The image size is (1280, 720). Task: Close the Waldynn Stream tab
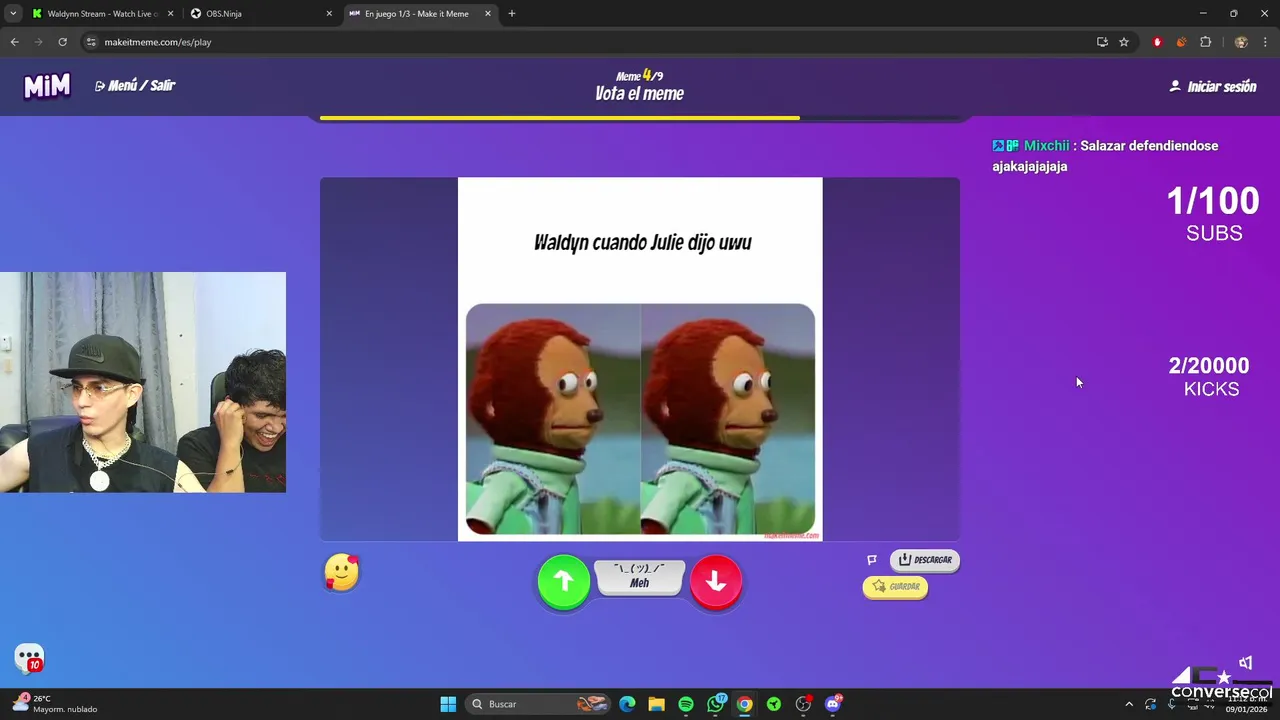click(170, 14)
